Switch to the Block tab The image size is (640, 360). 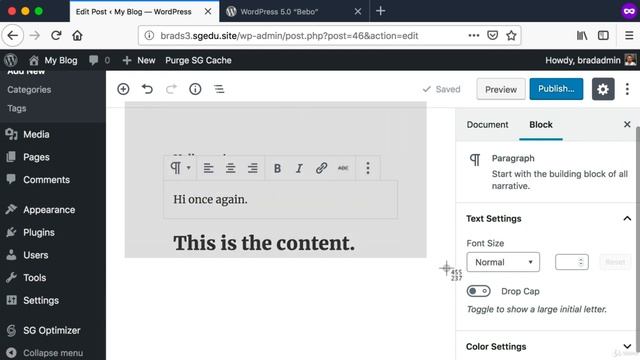click(x=541, y=124)
